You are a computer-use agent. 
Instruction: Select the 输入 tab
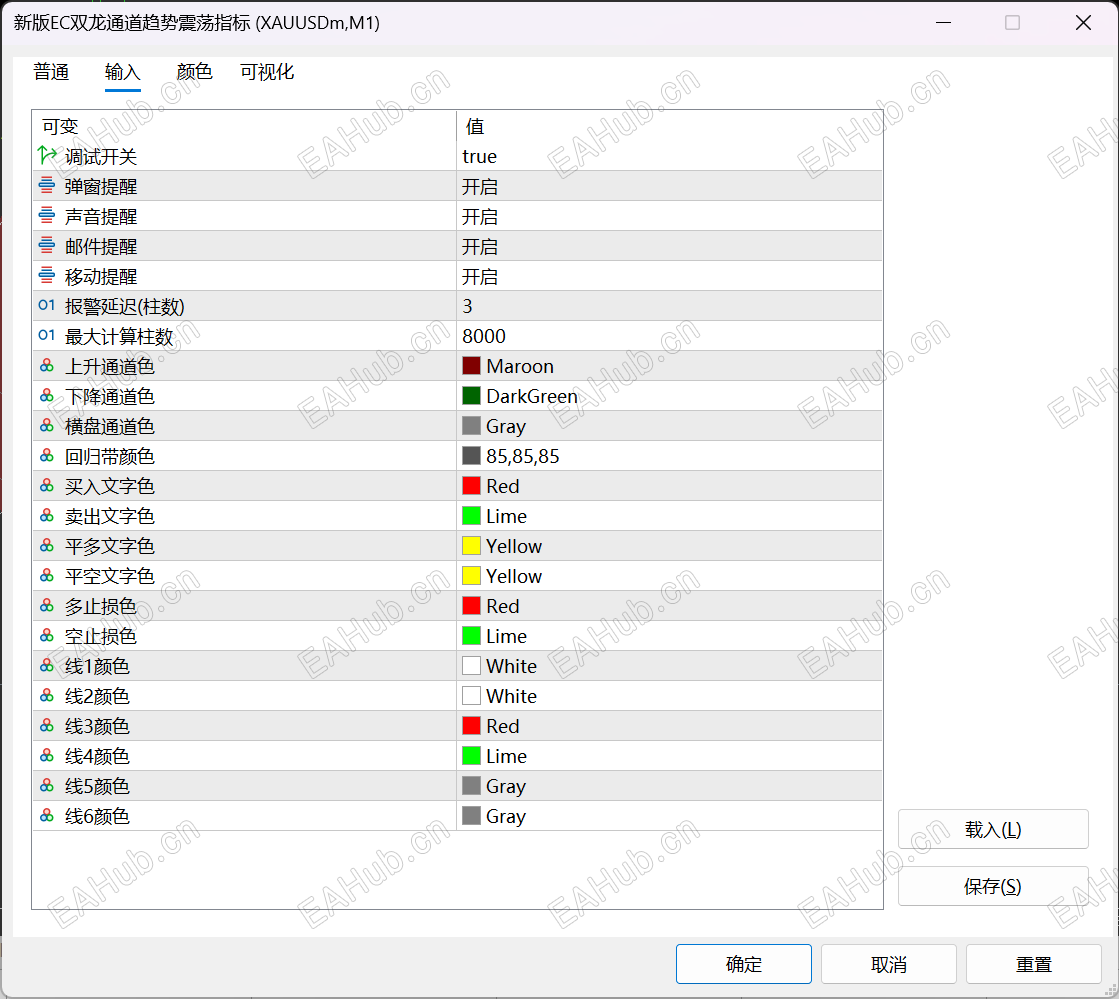123,72
